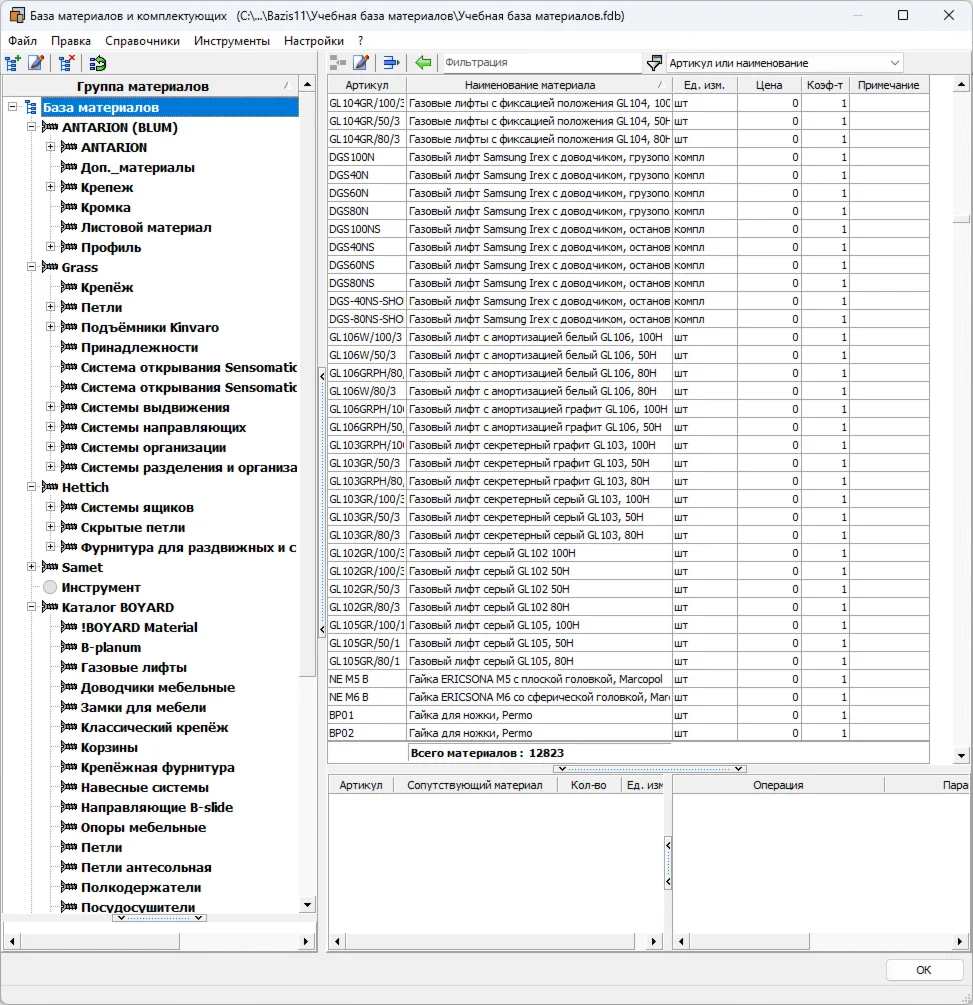Expand the Samet group node

click(x=32, y=567)
